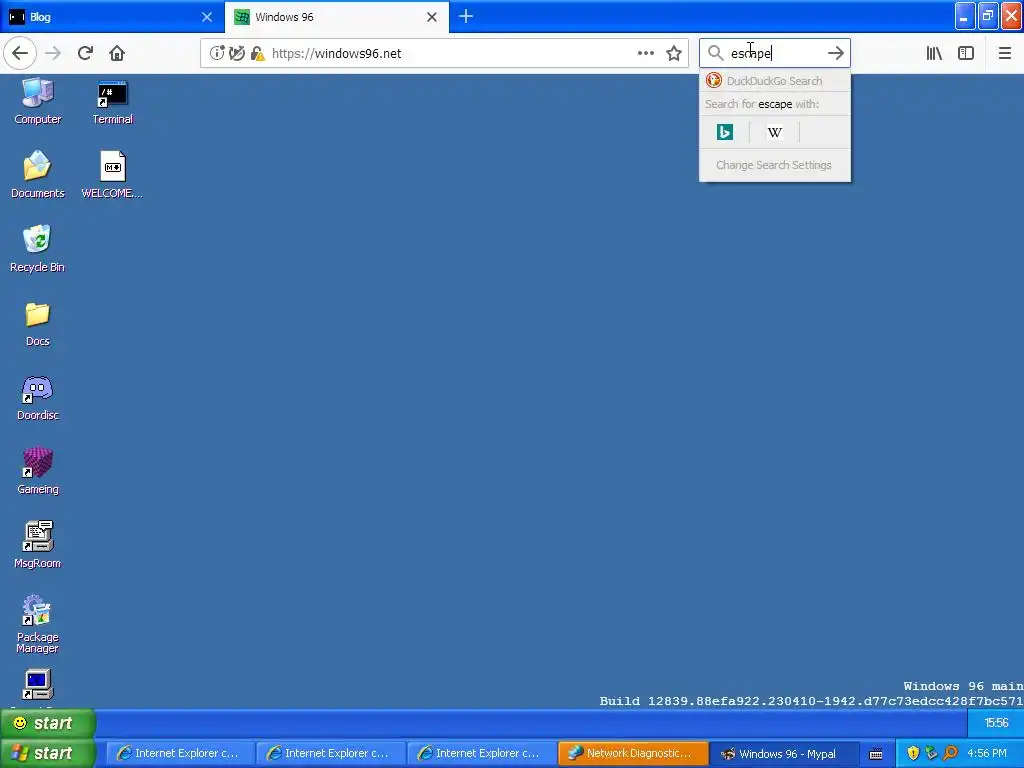Screen dimensions: 1024x768
Task: Search for escape with Bing
Action: point(725,132)
